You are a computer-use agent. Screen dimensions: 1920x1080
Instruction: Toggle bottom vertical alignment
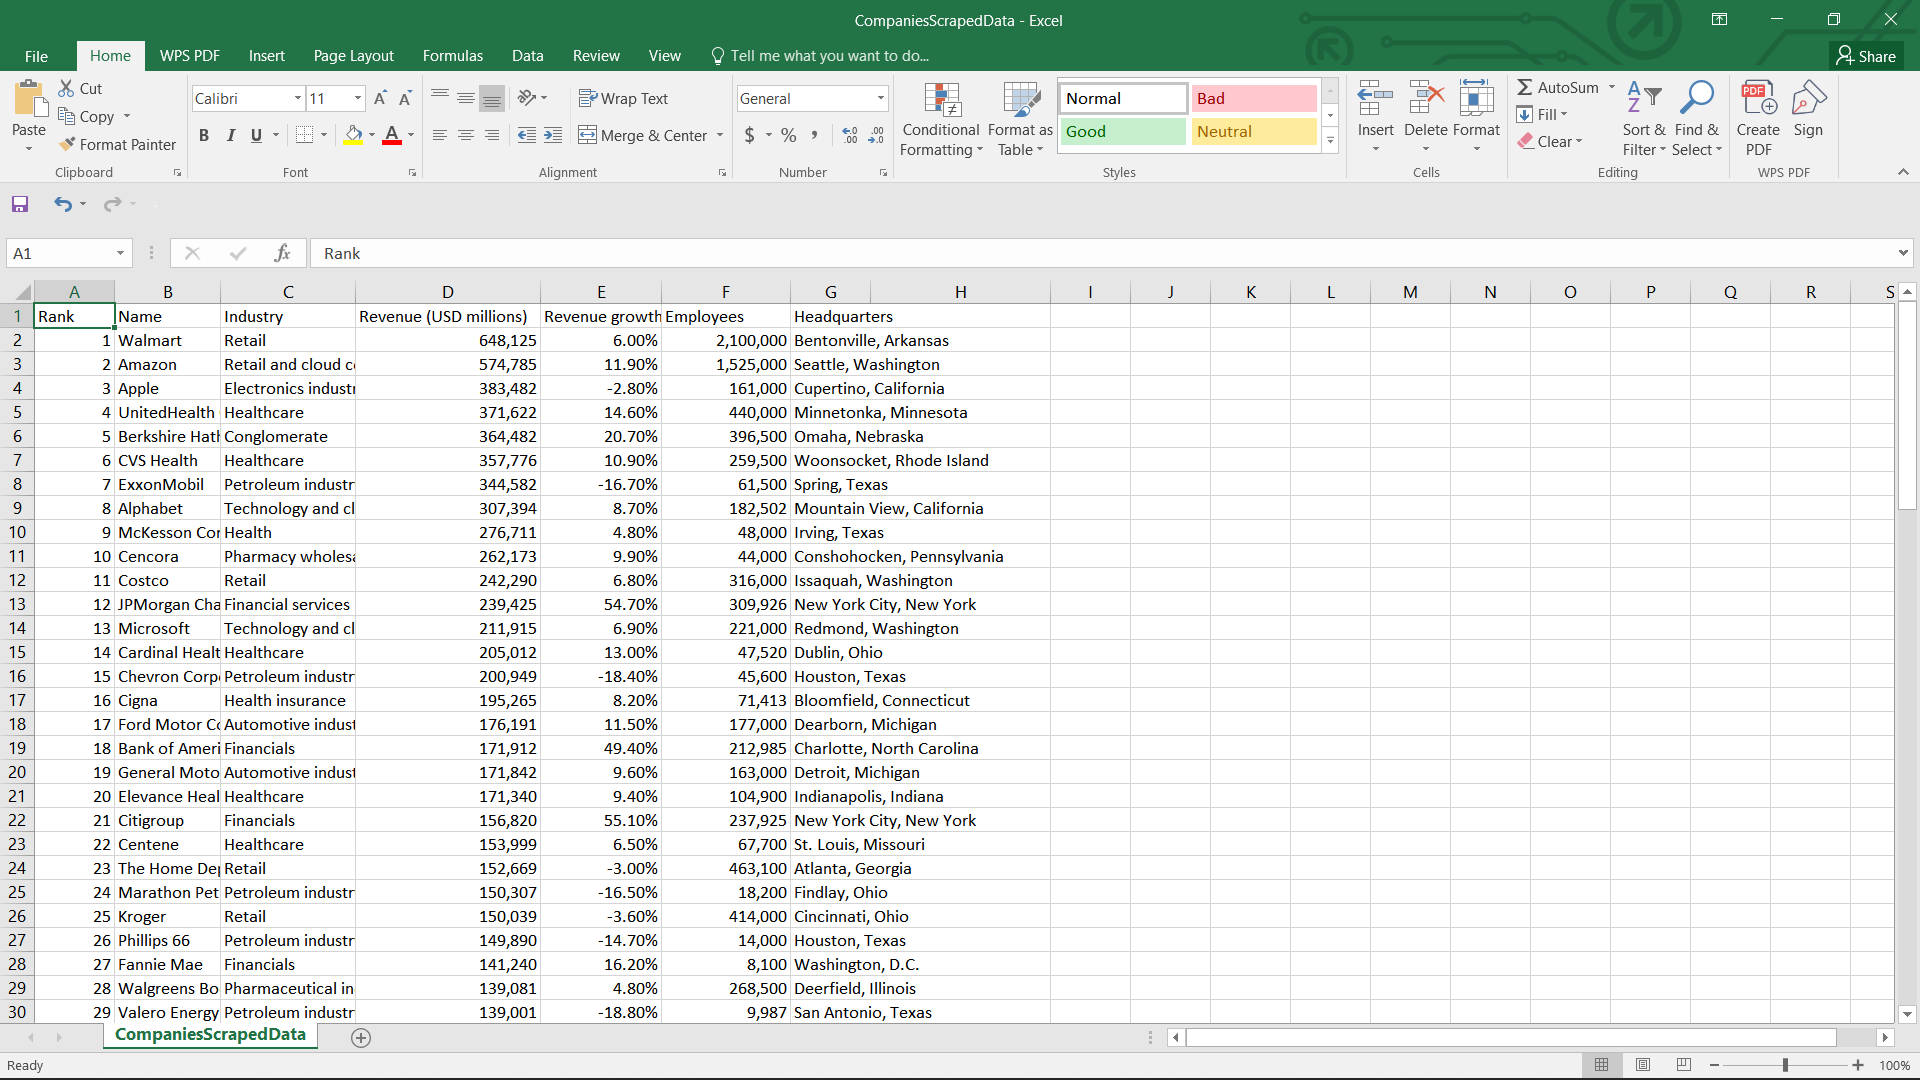coord(492,98)
